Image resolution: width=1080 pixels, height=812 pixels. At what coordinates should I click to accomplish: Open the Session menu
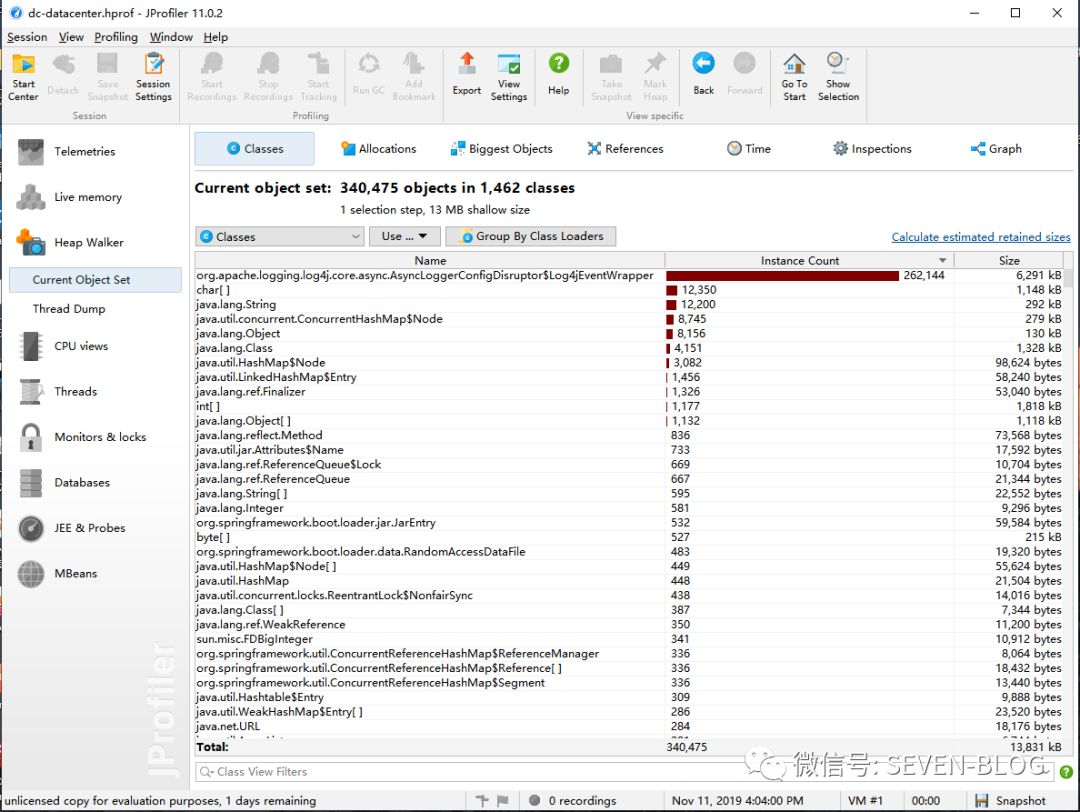(27, 37)
